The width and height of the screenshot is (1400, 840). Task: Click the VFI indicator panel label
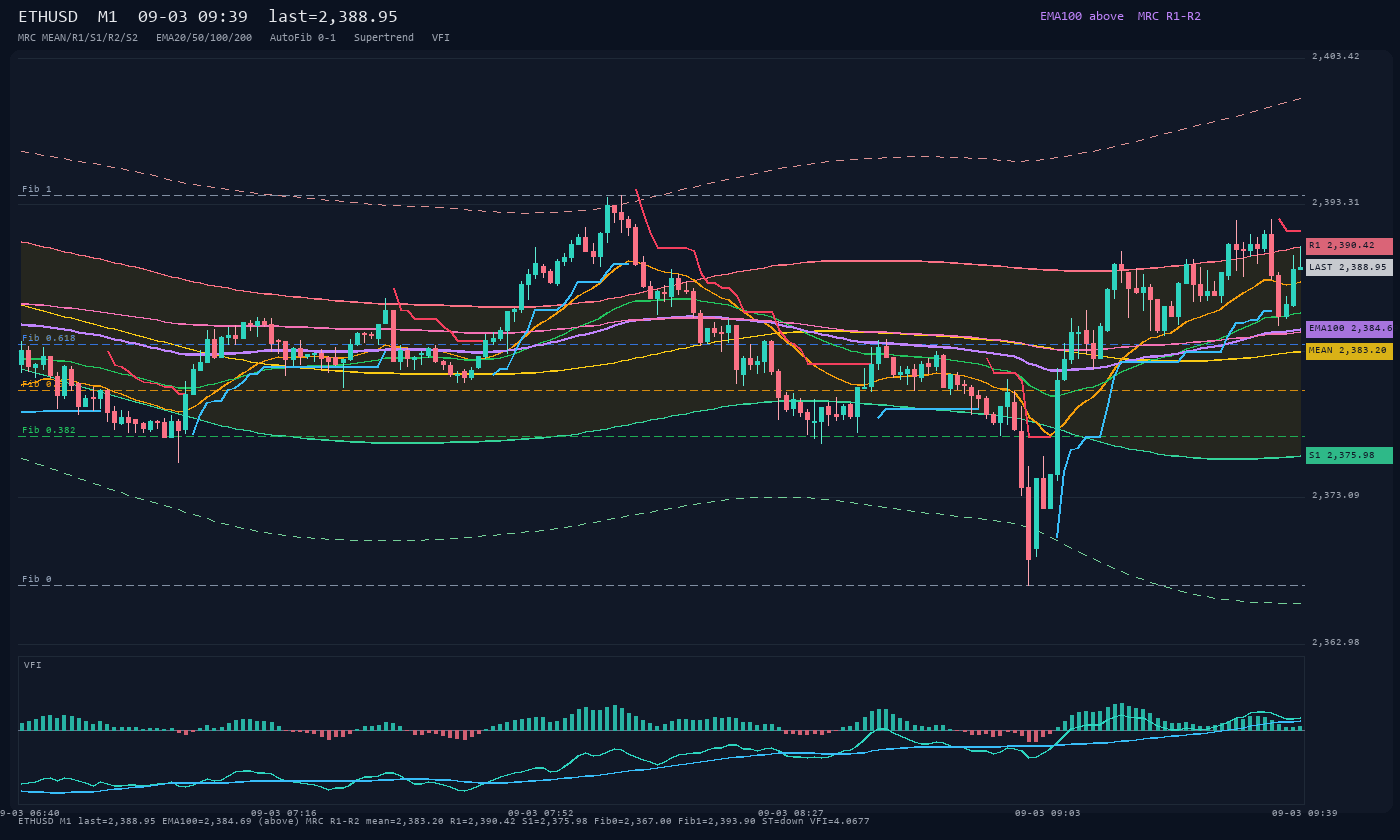click(33, 665)
